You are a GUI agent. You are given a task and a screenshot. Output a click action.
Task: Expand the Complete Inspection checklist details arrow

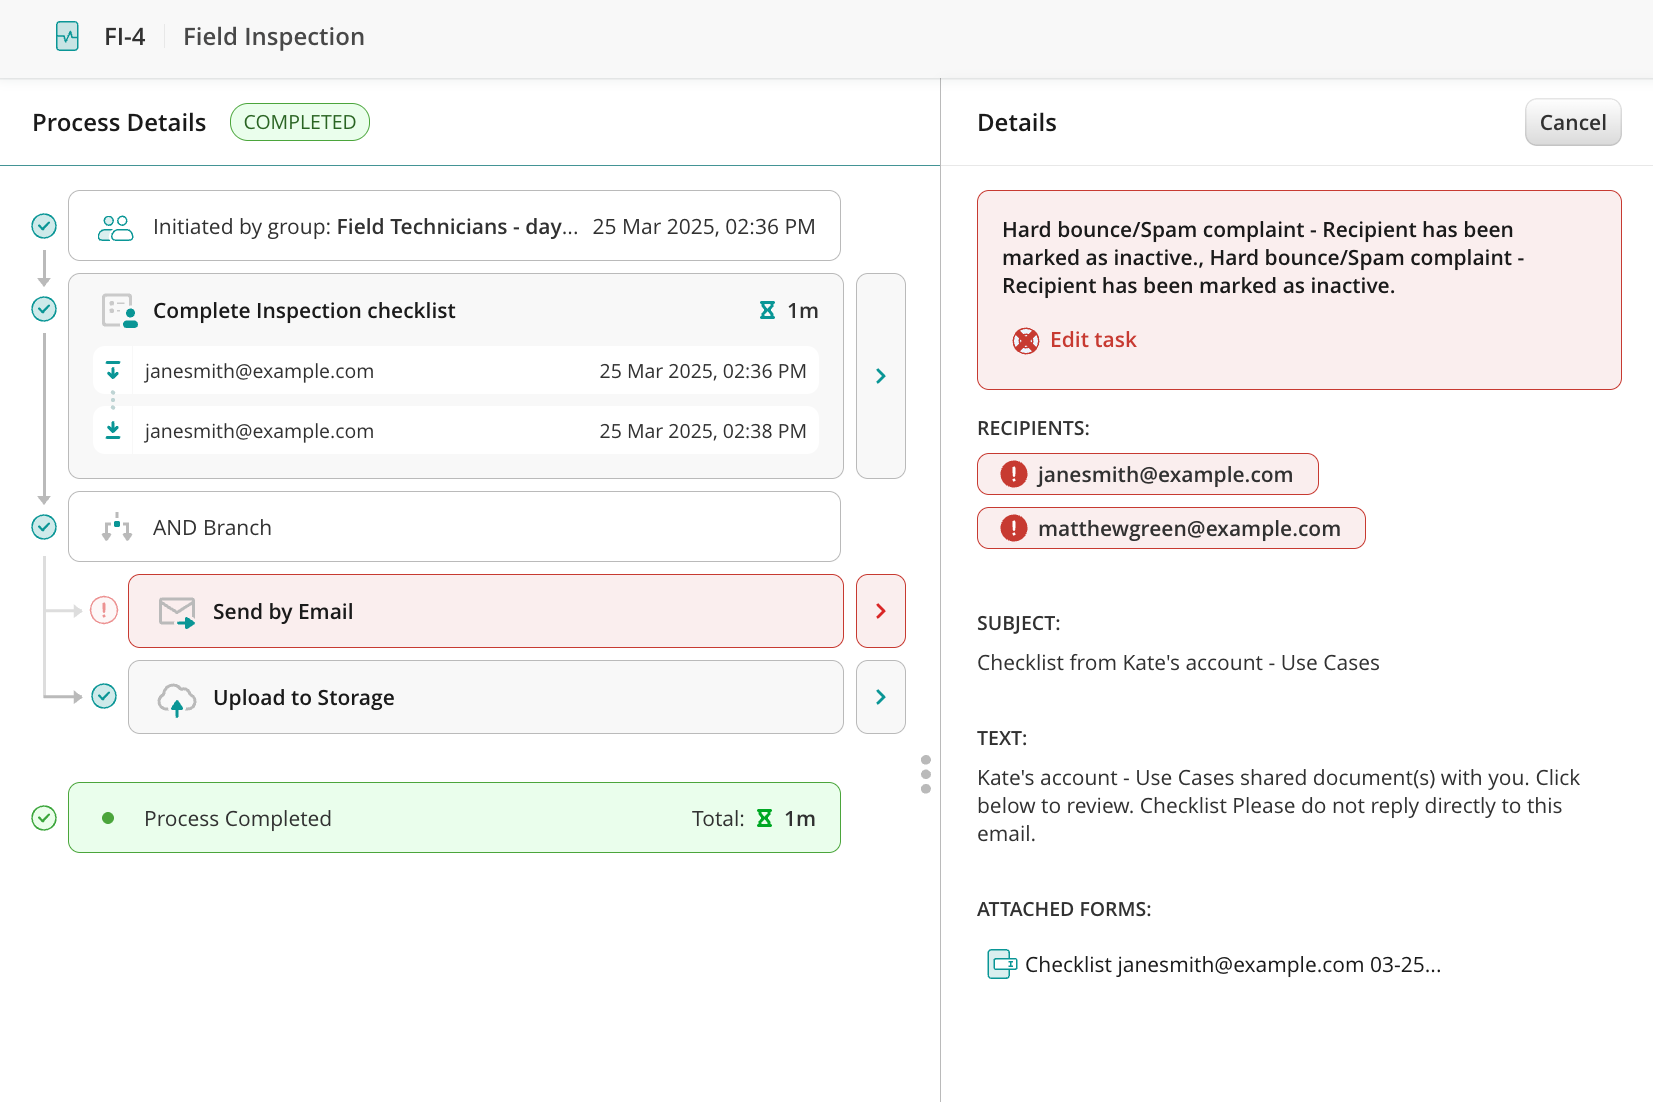tap(881, 376)
